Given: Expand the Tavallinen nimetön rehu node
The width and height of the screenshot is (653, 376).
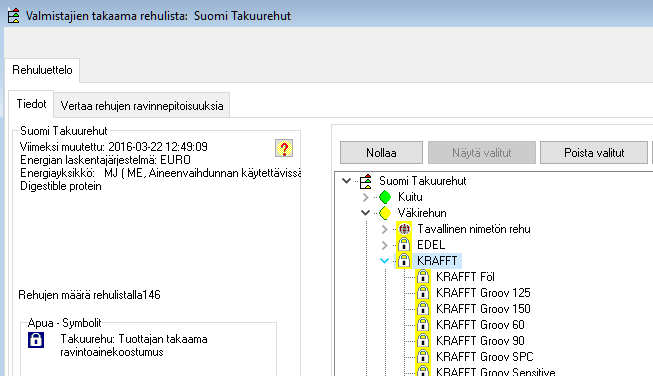Looking at the screenshot, I should [384, 229].
